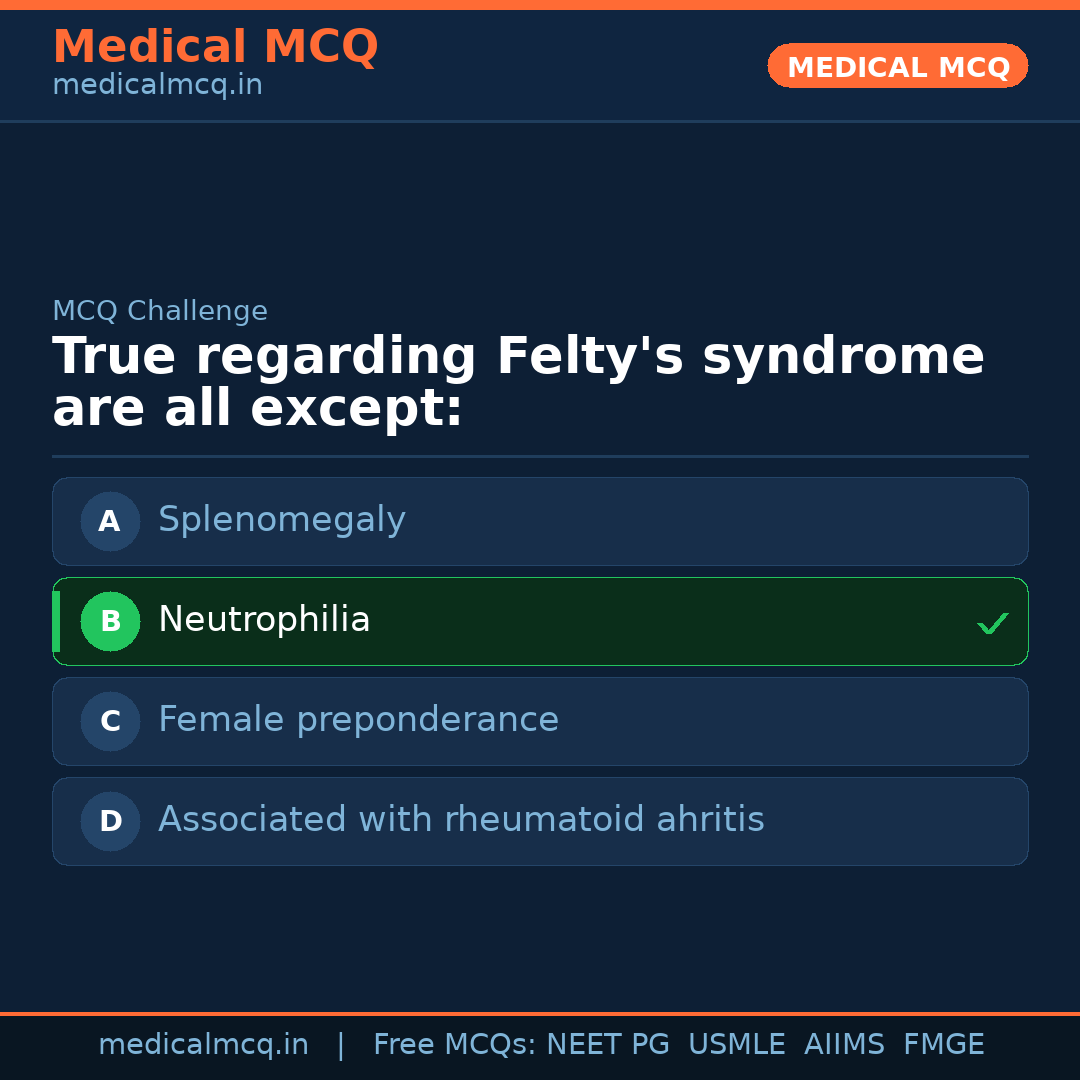Click the orange MEDICAL MCQ badge

pyautogui.click(x=897, y=66)
